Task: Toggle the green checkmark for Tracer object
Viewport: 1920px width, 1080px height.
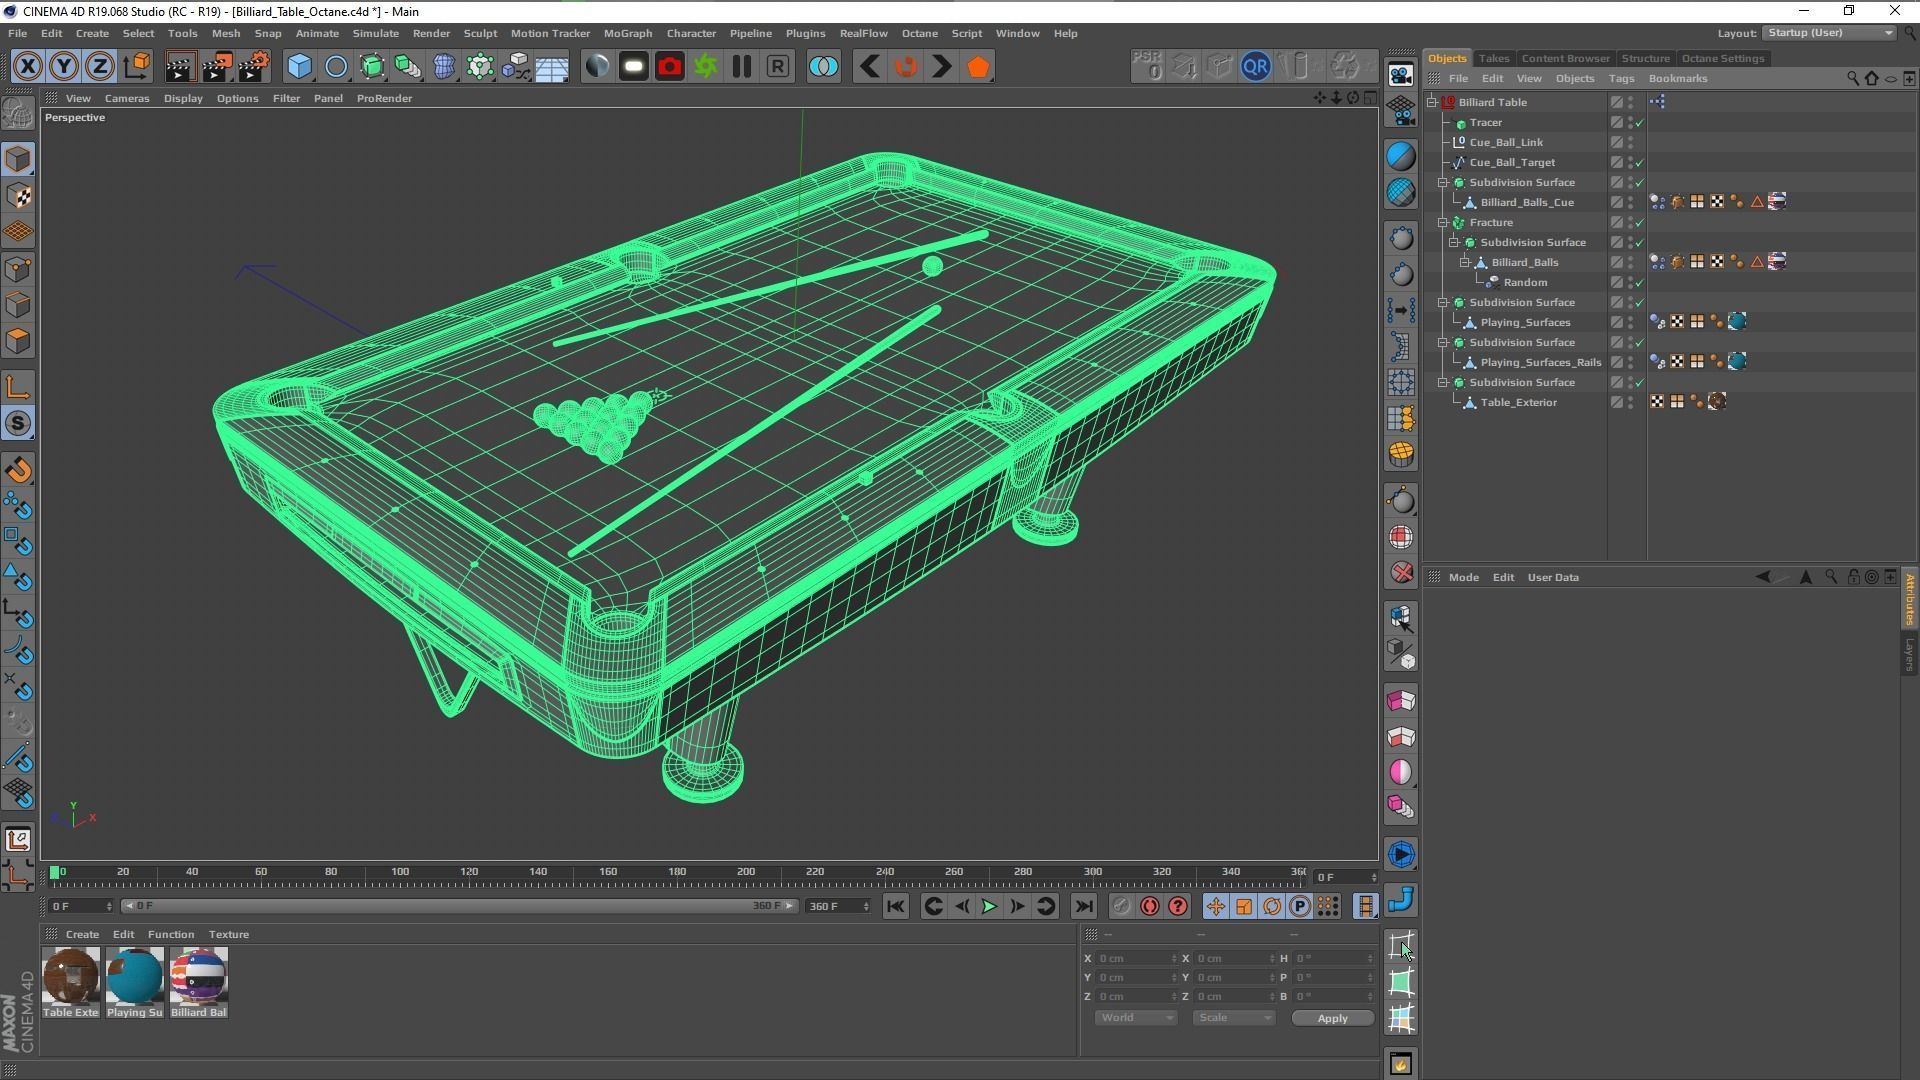Action: [x=1640, y=123]
